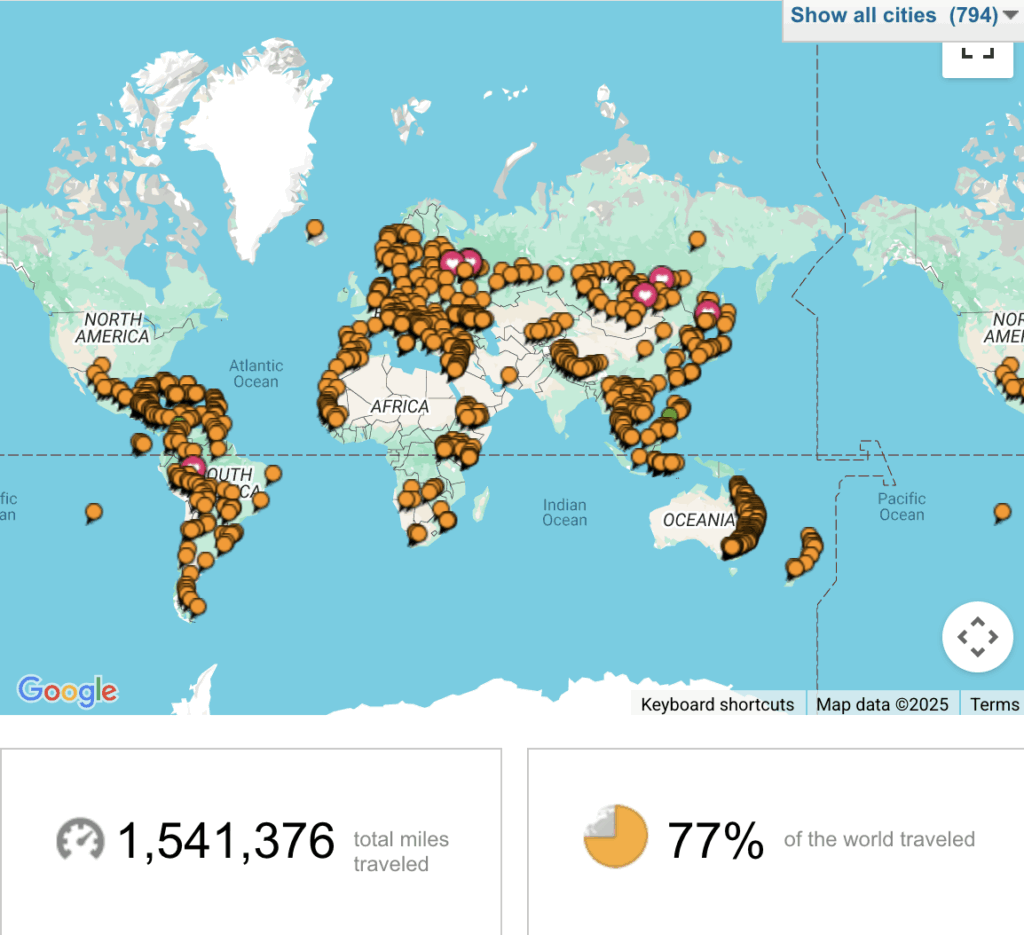Click the AFRICA continent label
Viewport: 1024px width, 935px height.
point(399,407)
